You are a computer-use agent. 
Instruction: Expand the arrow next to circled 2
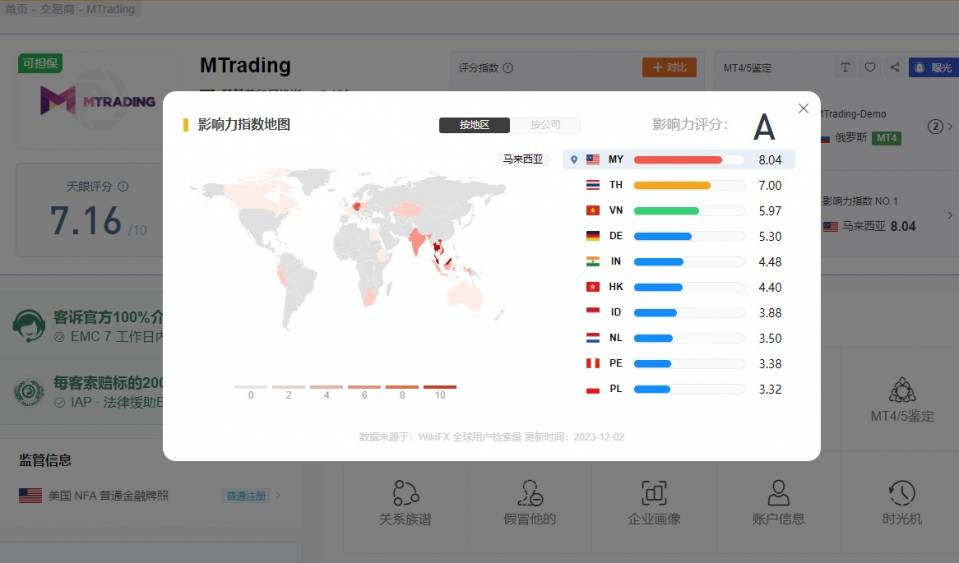(950, 127)
